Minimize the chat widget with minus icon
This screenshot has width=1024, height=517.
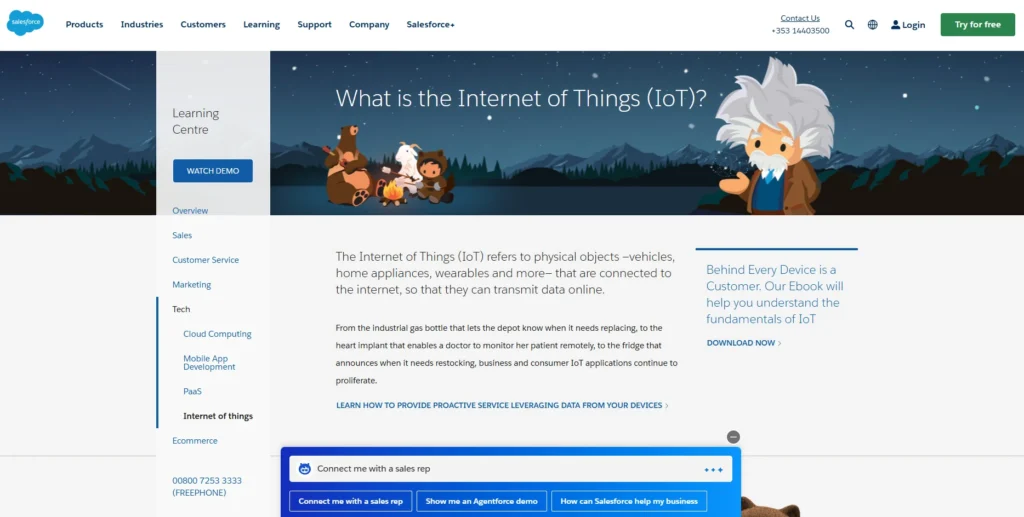pyautogui.click(x=733, y=437)
